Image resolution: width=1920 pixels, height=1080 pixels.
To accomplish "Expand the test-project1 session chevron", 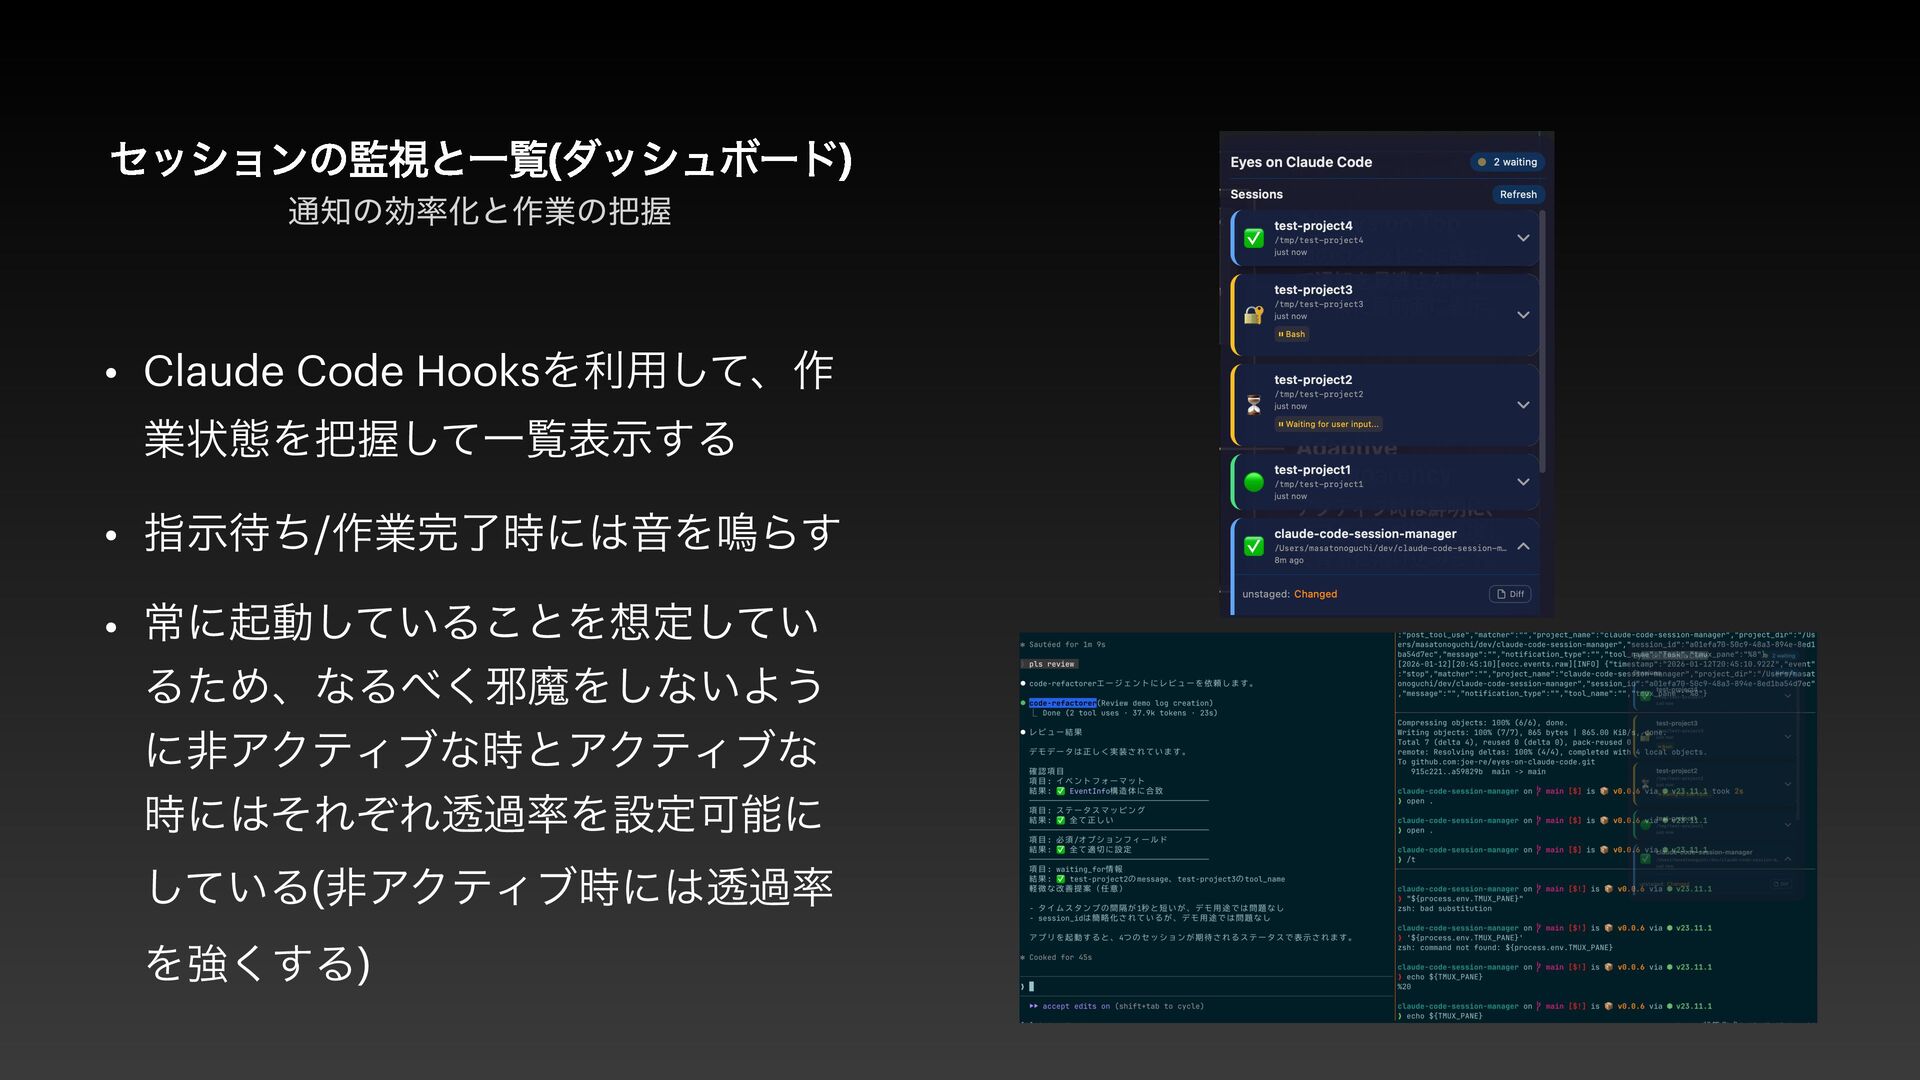I will [1523, 482].
